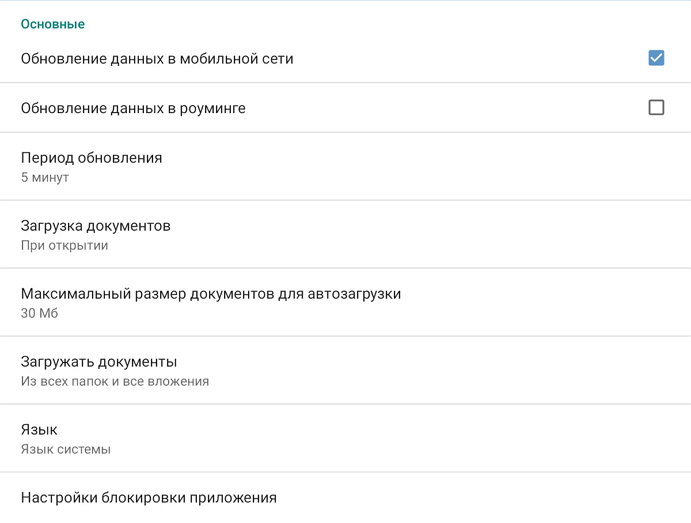
Task: Click the '5 минут' update period value
Action: pos(45,178)
